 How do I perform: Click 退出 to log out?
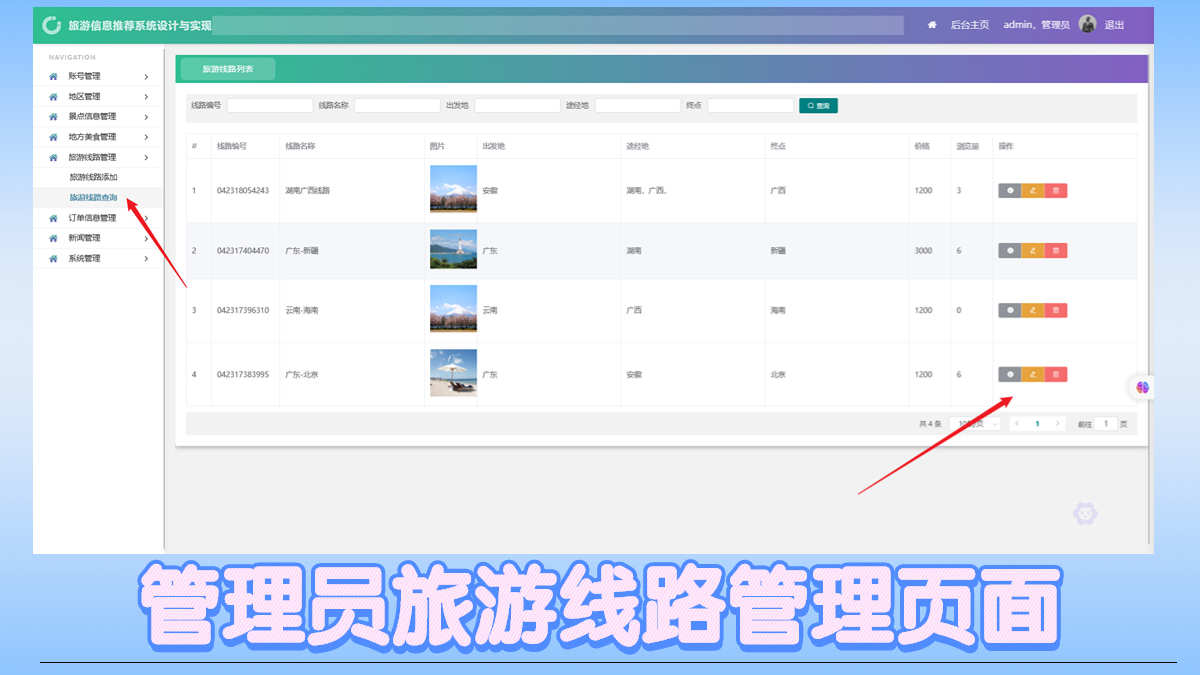pos(1114,25)
